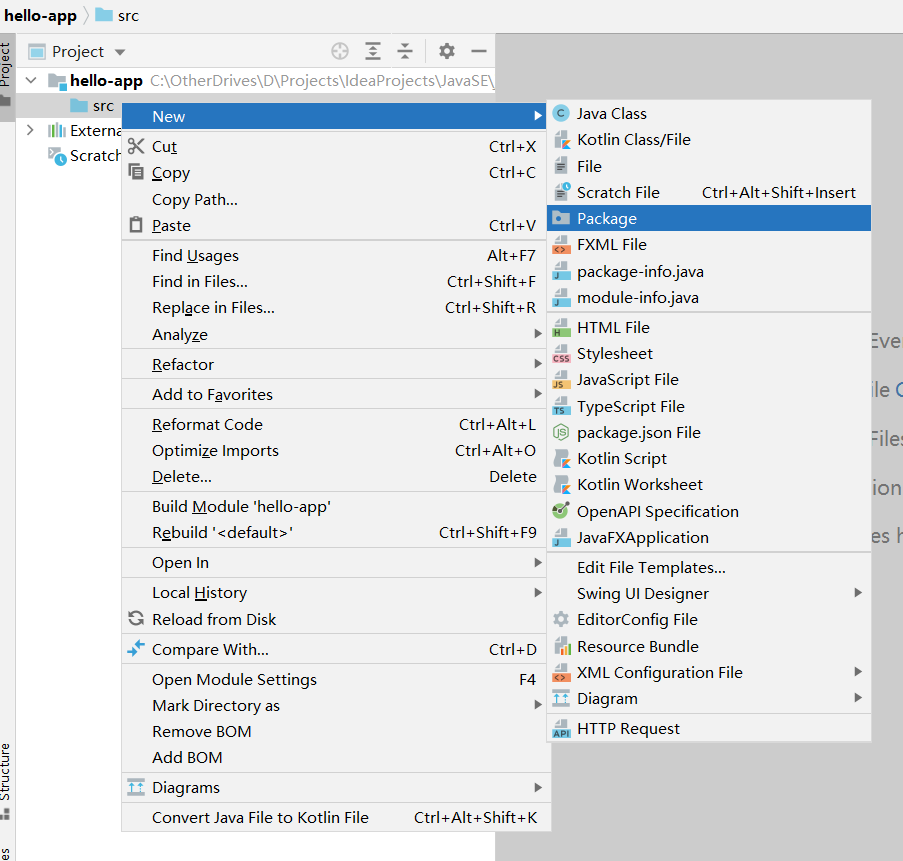This screenshot has height=861, width=903.
Task: Expand the External Libraries node
Action: (x=31, y=130)
